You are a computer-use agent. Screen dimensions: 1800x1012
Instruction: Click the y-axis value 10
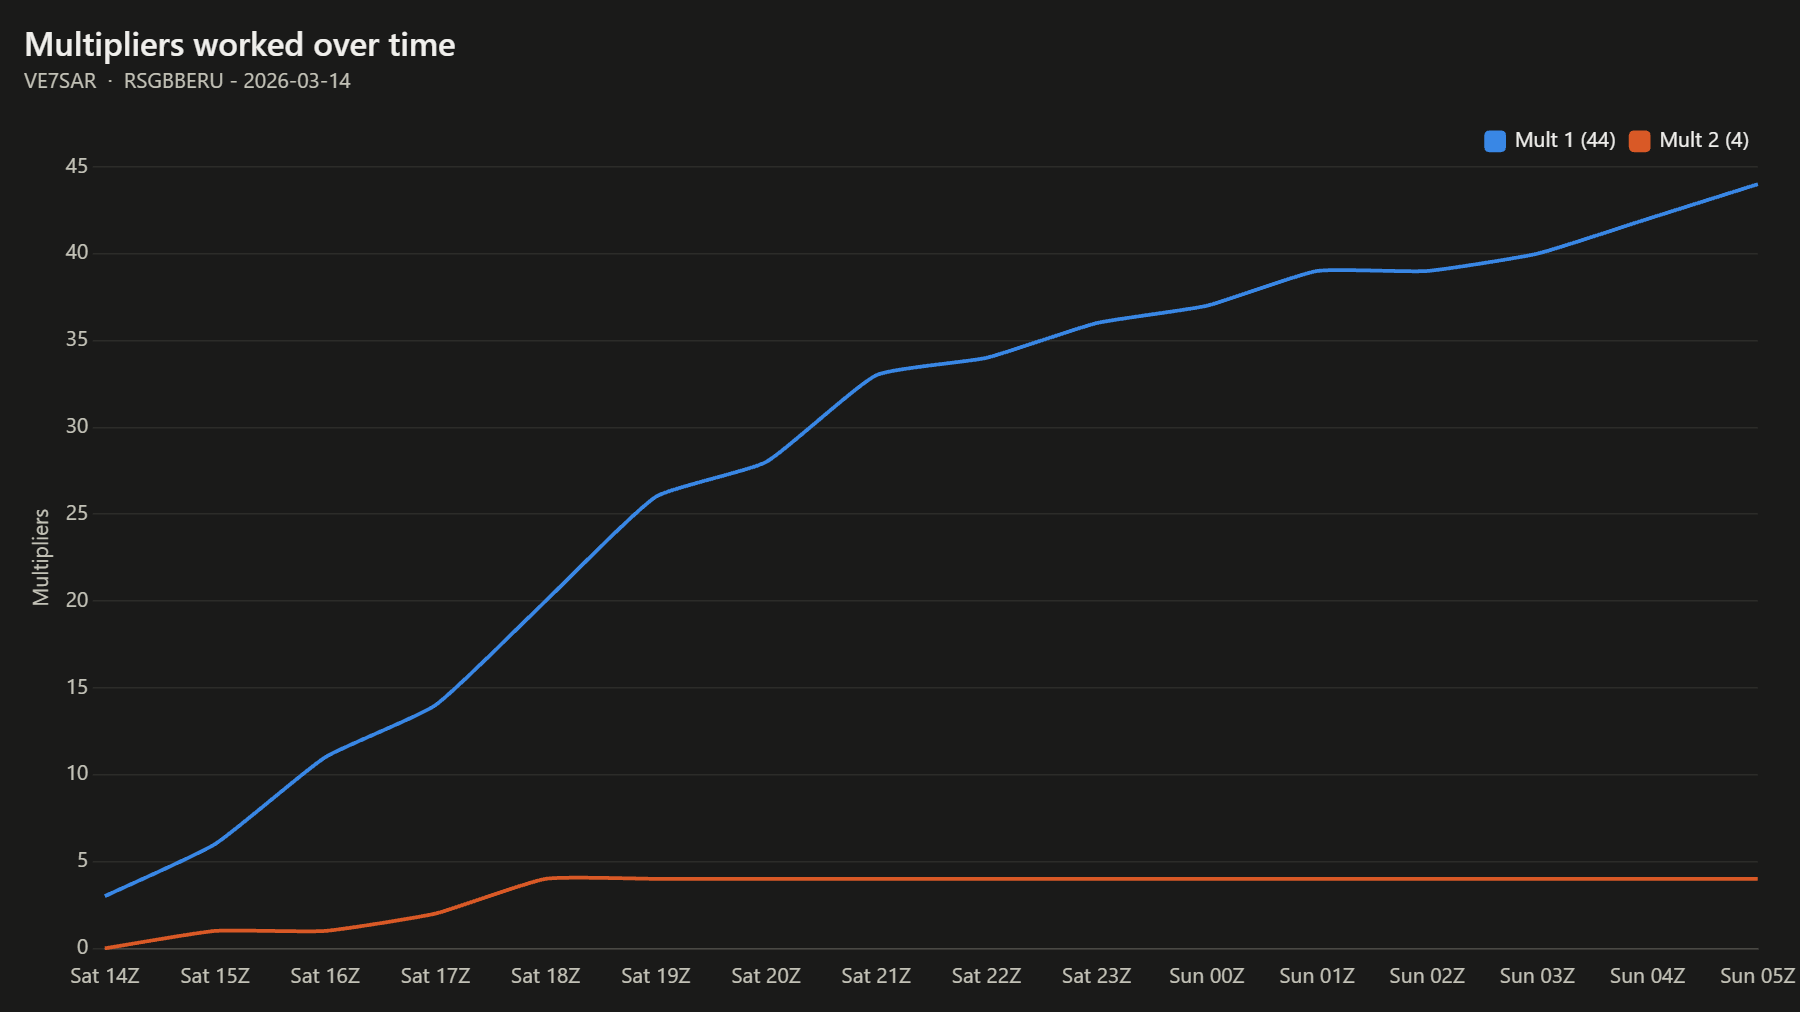tap(77, 774)
